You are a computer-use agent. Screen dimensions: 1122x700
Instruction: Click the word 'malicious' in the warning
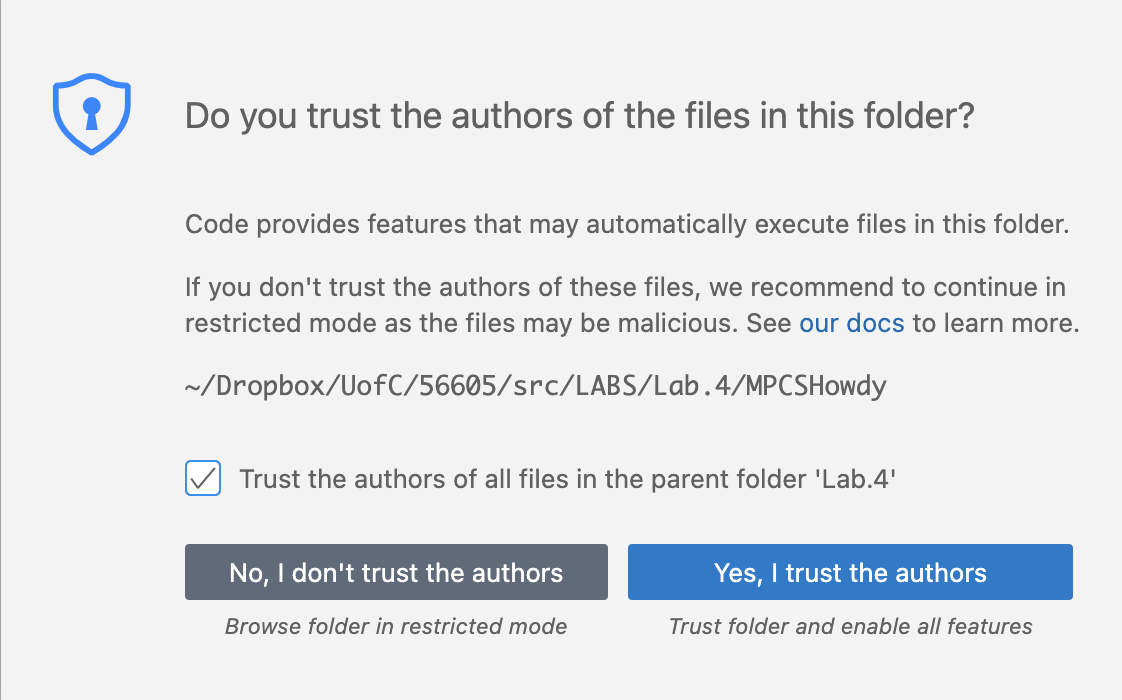(x=686, y=324)
